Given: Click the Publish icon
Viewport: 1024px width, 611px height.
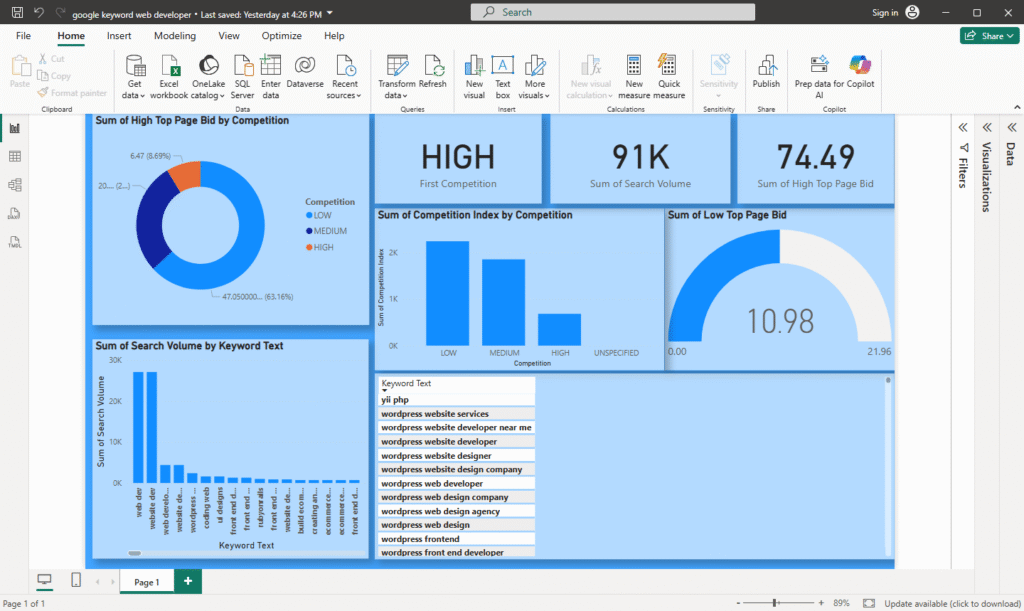Looking at the screenshot, I should [x=766, y=66].
